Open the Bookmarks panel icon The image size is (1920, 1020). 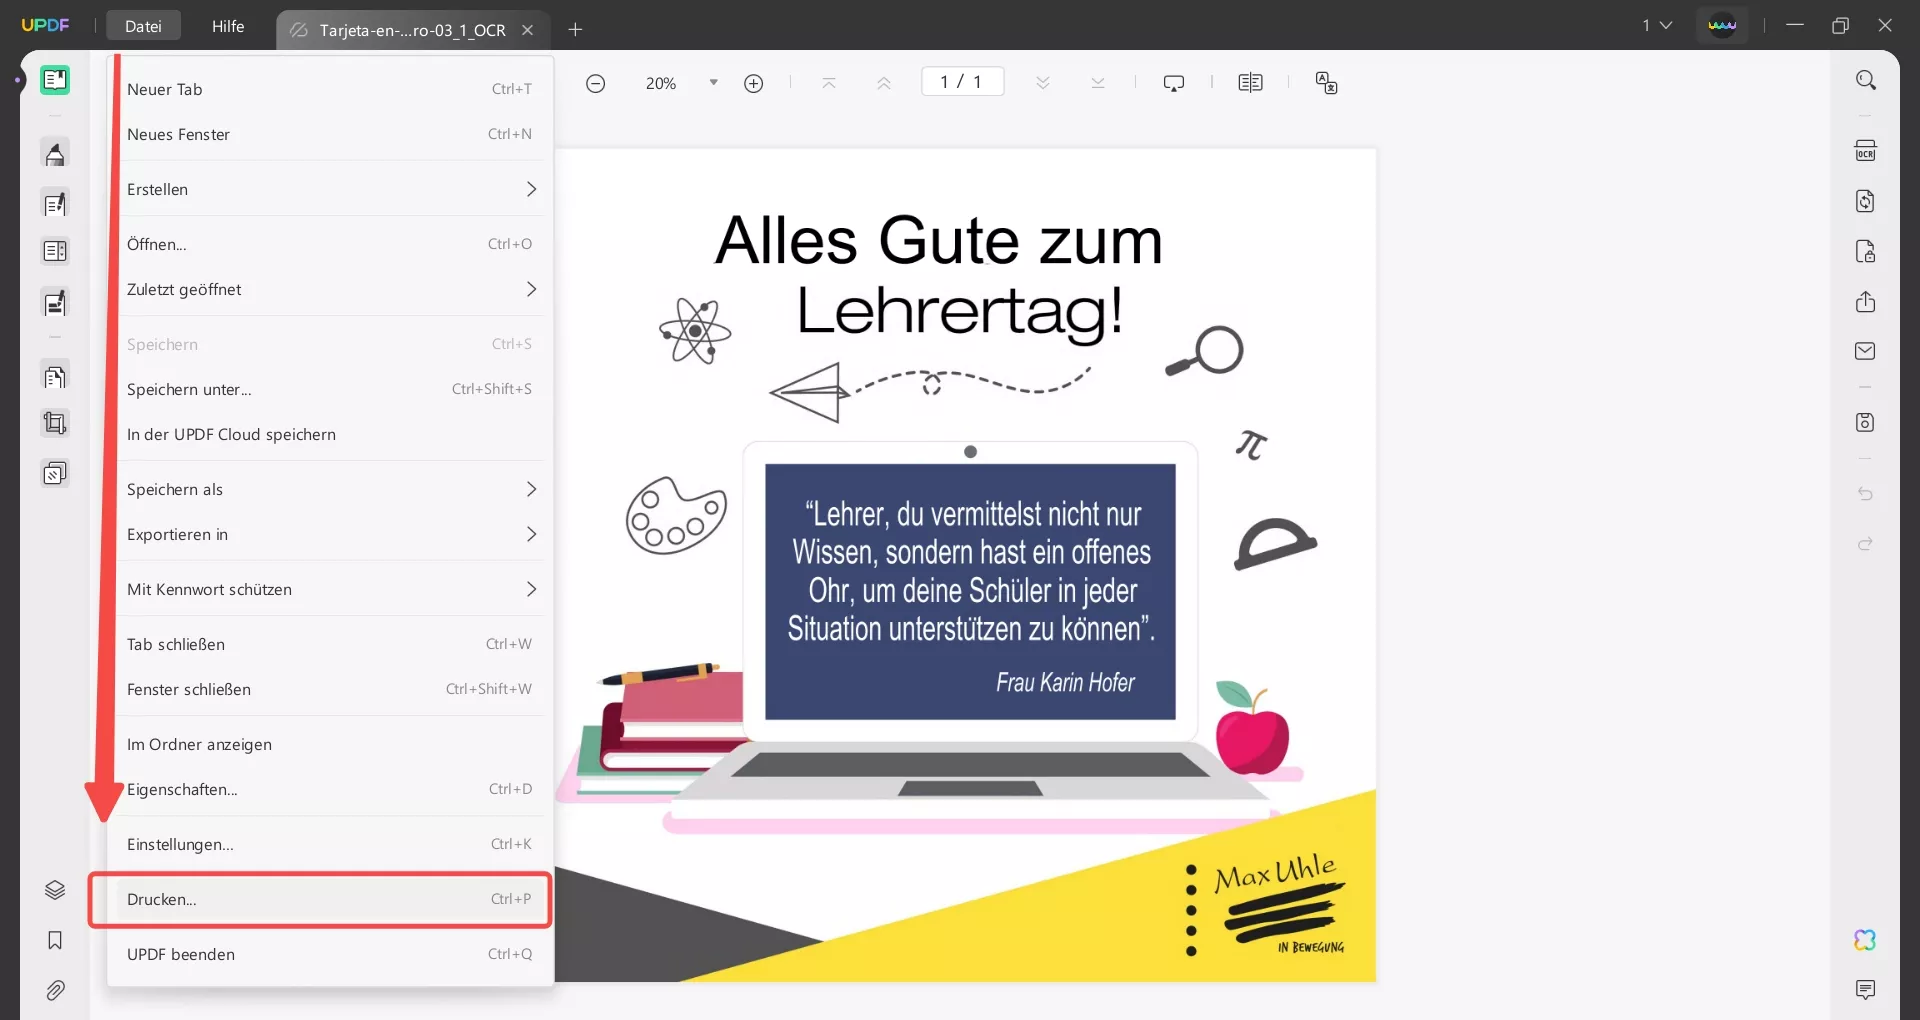point(55,940)
